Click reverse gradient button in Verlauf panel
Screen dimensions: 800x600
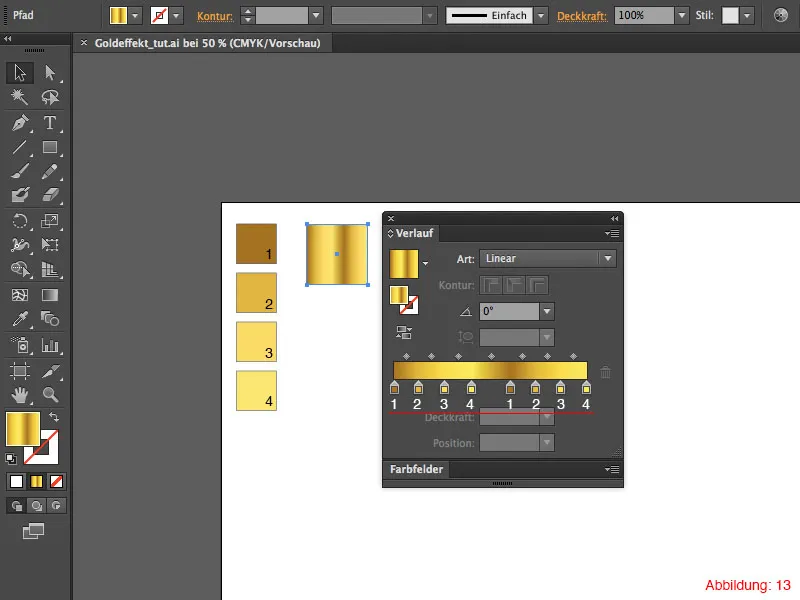pos(404,333)
